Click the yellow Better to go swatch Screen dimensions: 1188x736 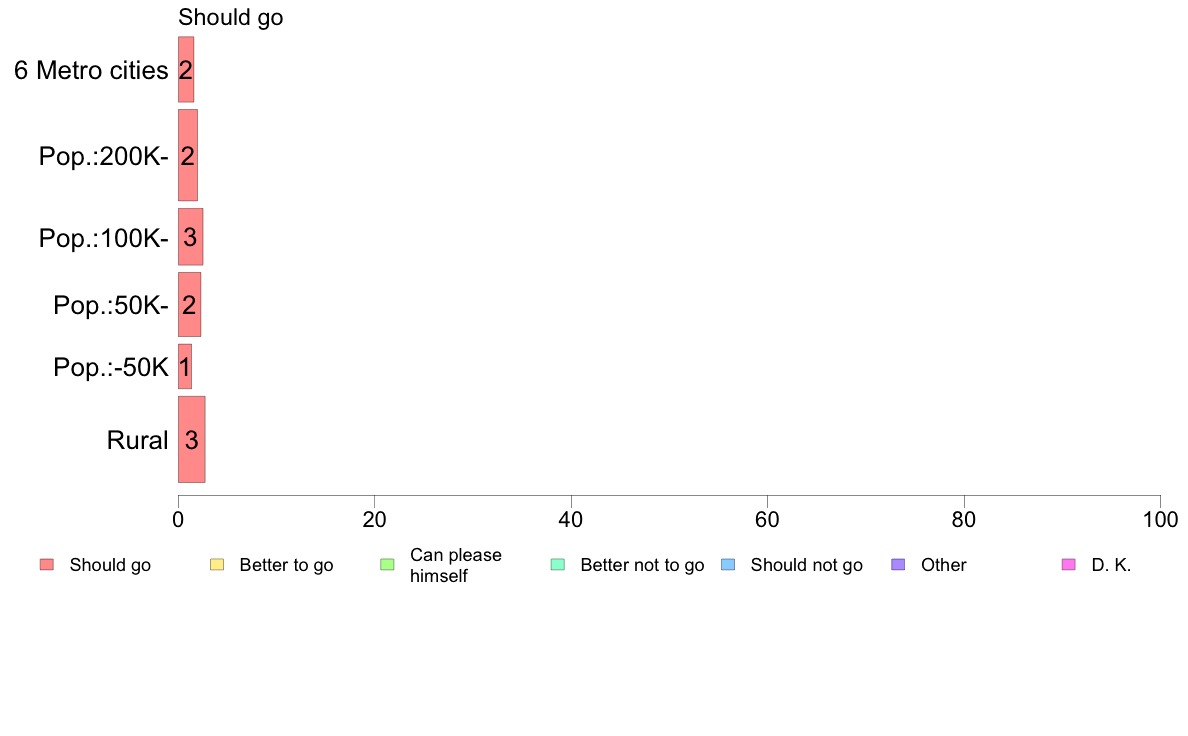pyautogui.click(x=217, y=565)
